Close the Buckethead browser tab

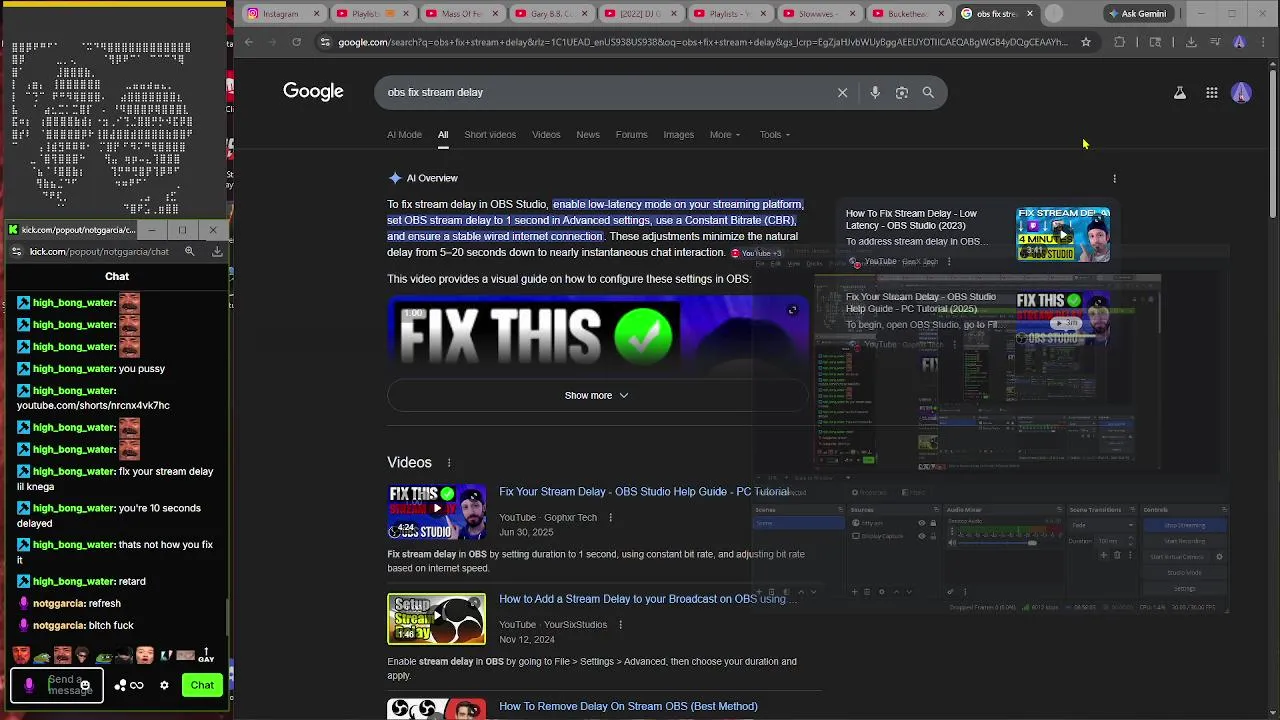click(x=942, y=14)
